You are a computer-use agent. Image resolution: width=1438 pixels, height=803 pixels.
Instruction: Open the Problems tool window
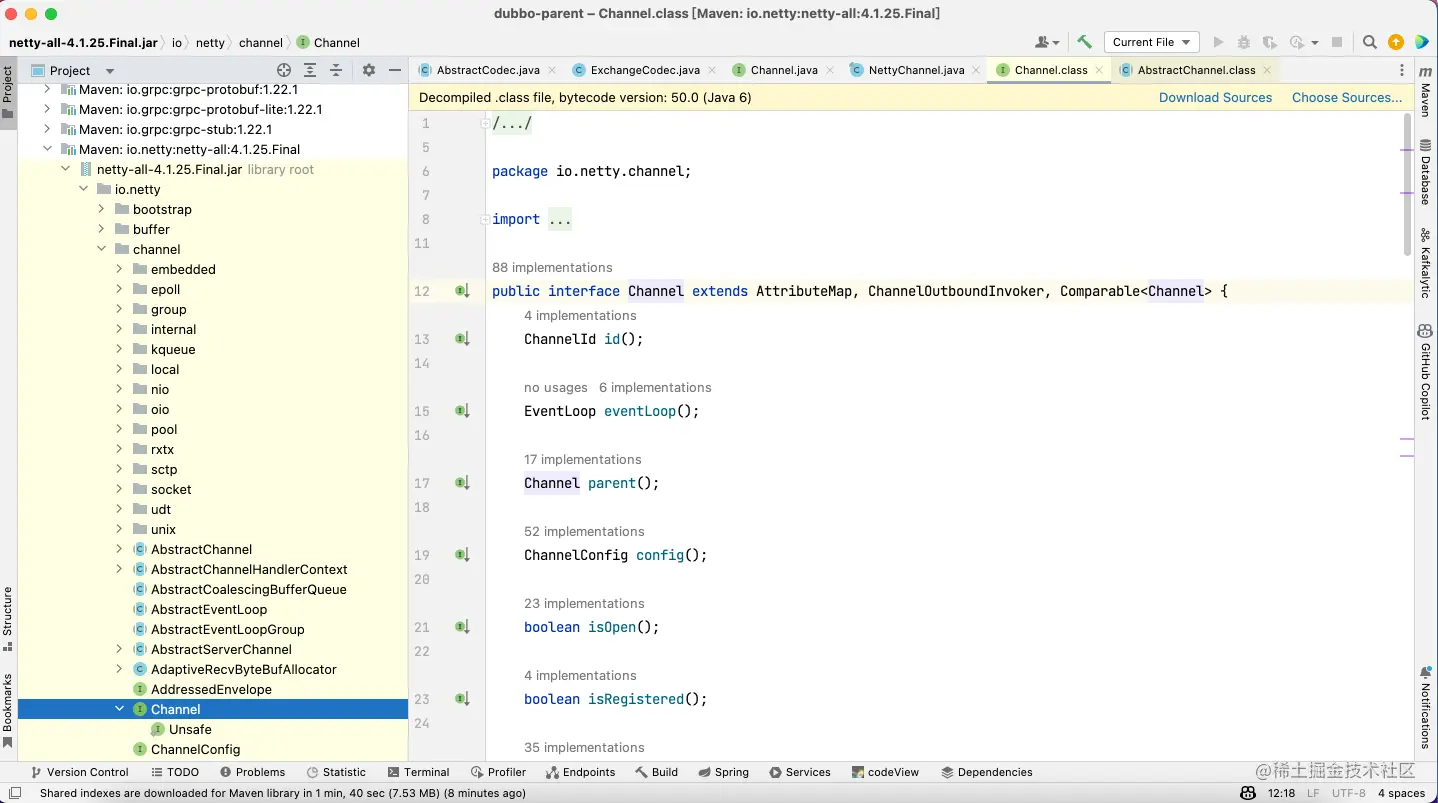252,772
